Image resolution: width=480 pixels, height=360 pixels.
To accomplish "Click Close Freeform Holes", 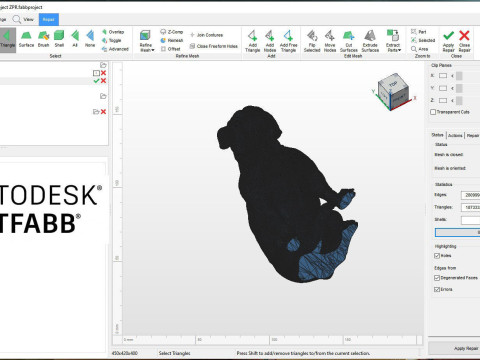I will tap(214, 46).
